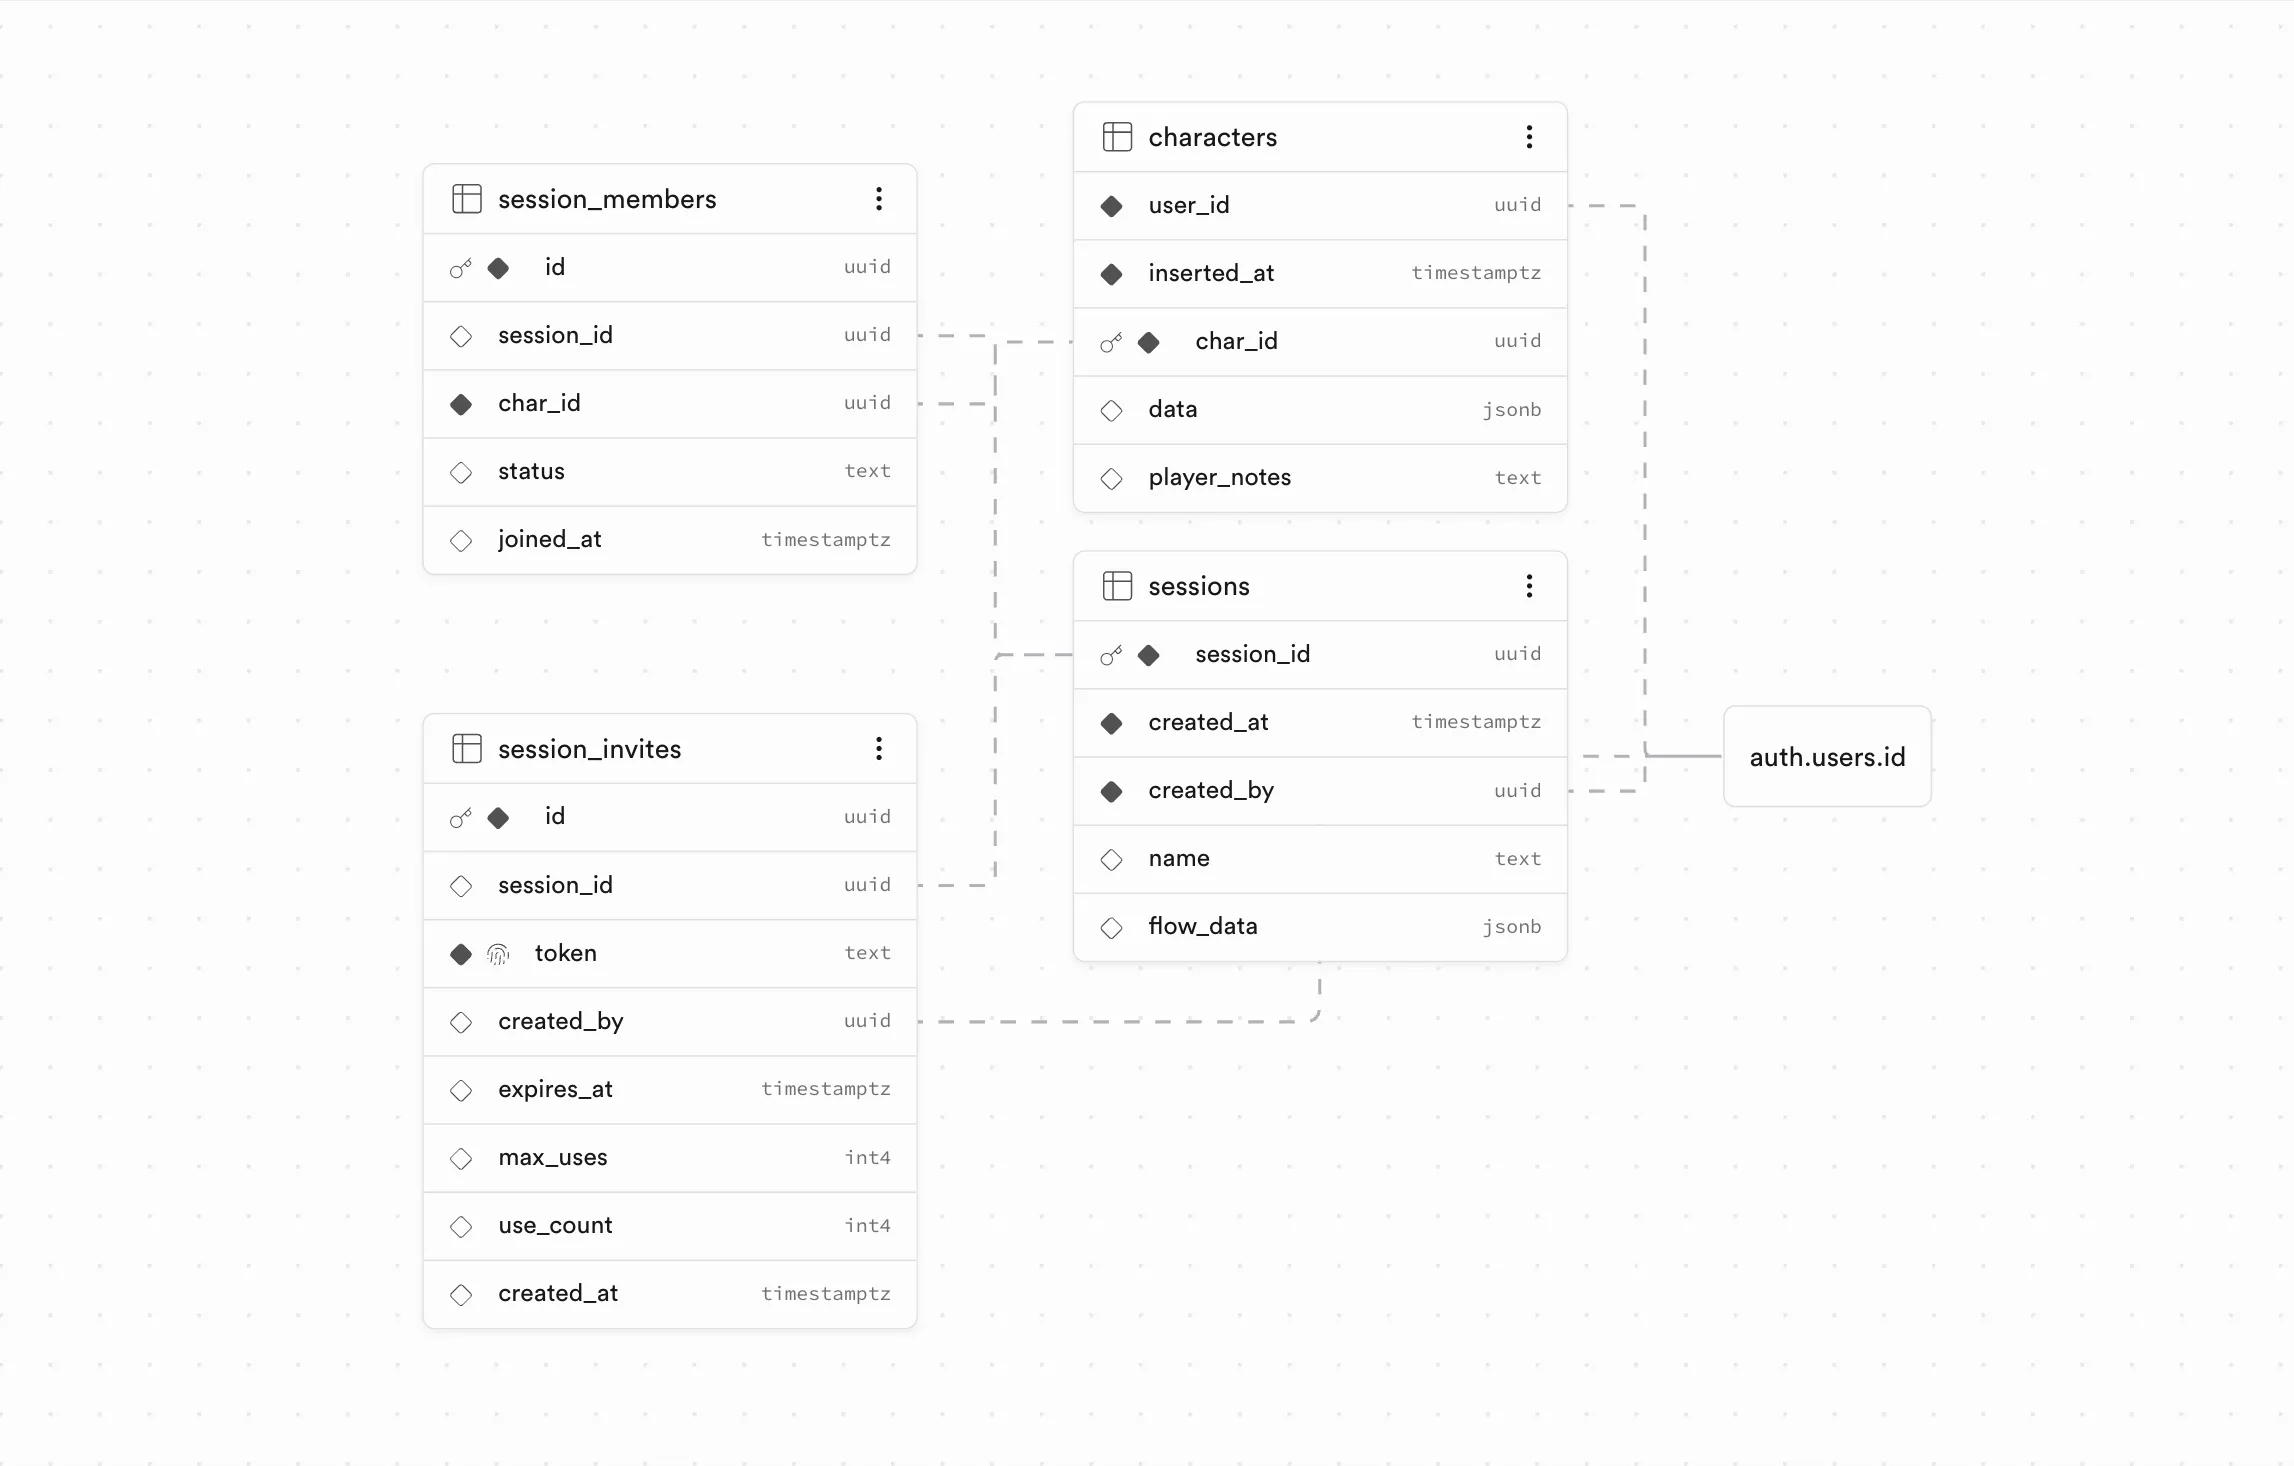
Task: Click the table icon next to sessions header
Action: 1117,585
